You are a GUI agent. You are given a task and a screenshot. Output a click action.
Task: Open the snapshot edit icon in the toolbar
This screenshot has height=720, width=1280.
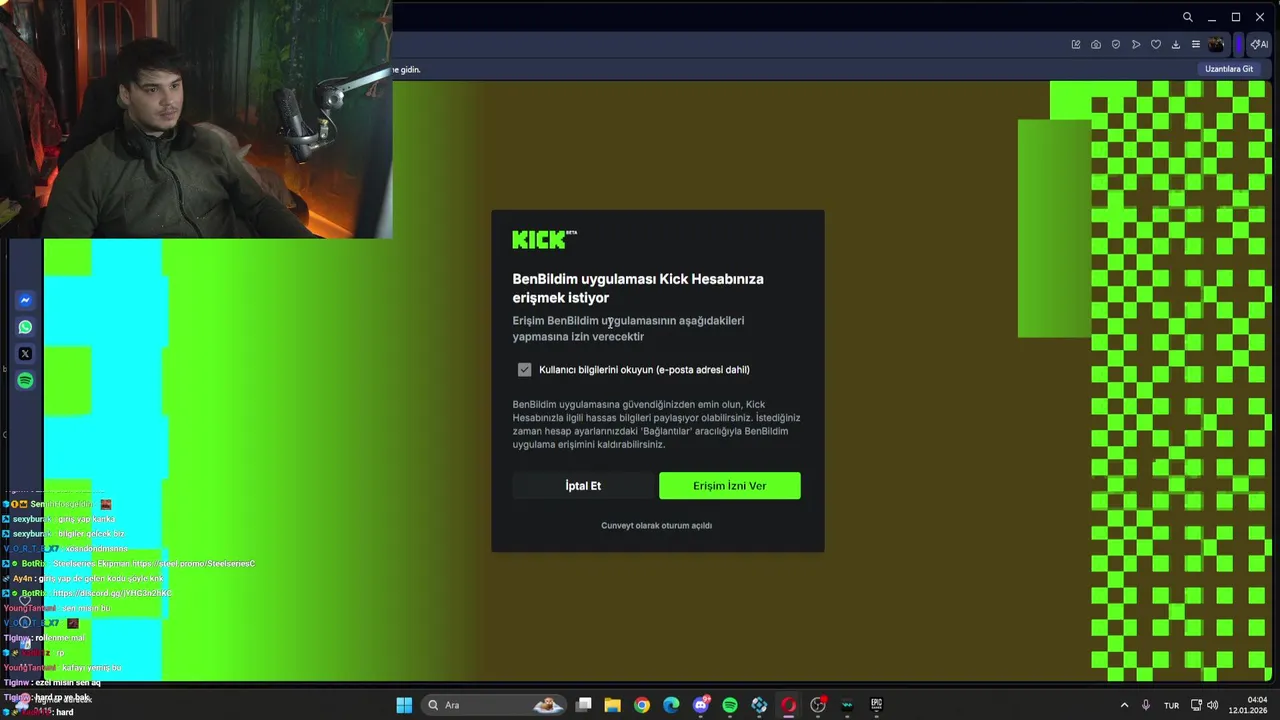[x=1076, y=44]
